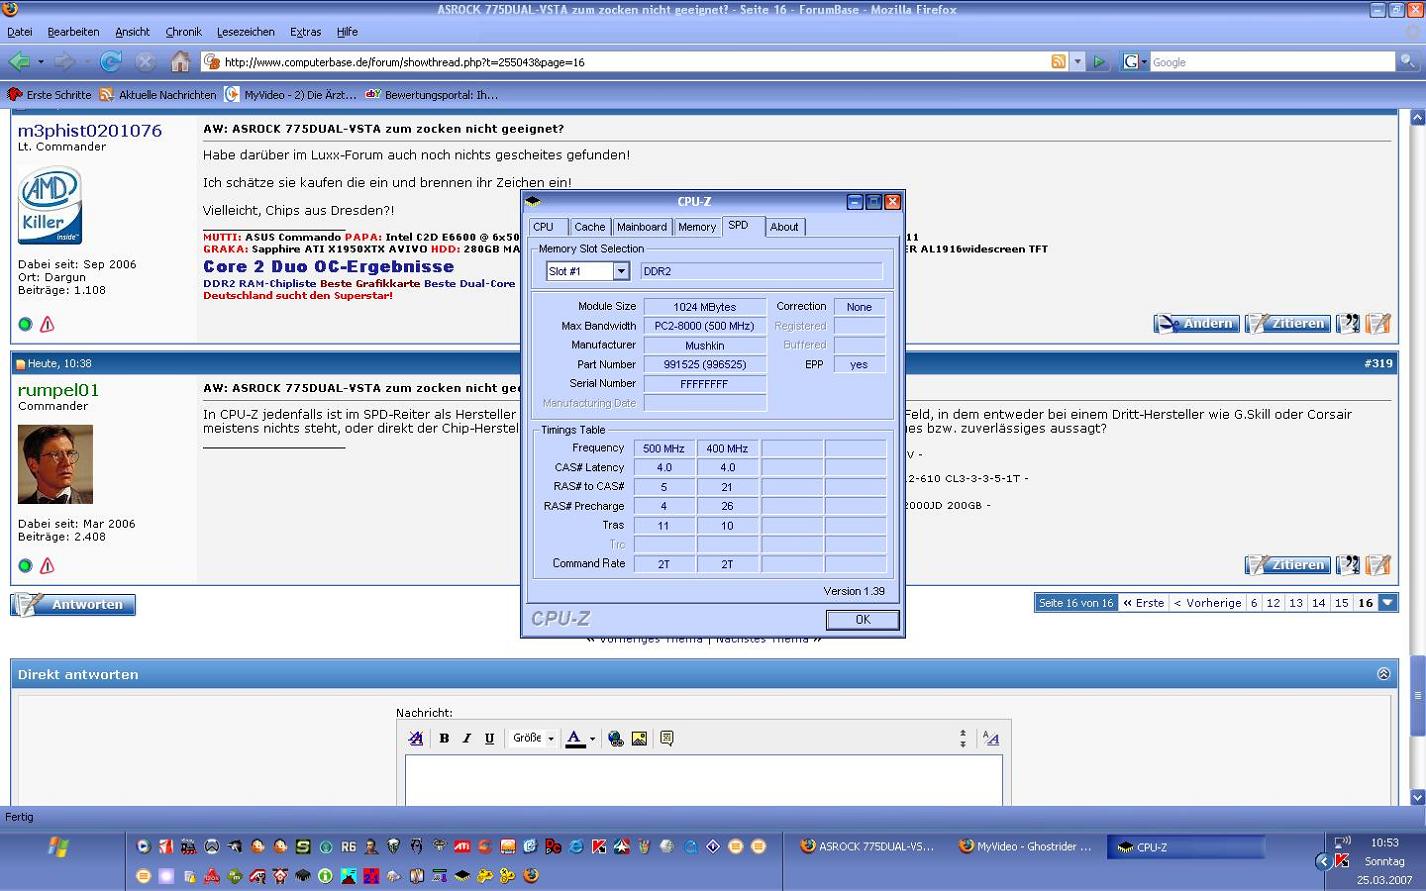Open the Chronik menu
Viewport: 1426px width, 891px height.
183,32
